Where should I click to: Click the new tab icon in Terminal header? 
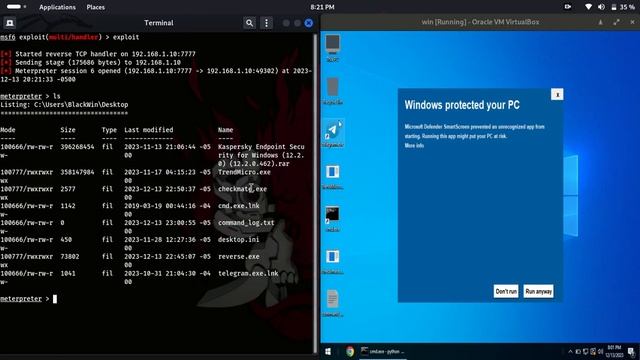[x=10, y=23]
